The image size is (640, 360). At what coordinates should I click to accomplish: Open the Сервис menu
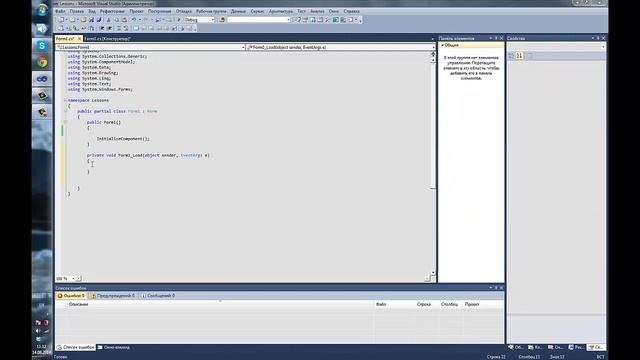tap(257, 11)
